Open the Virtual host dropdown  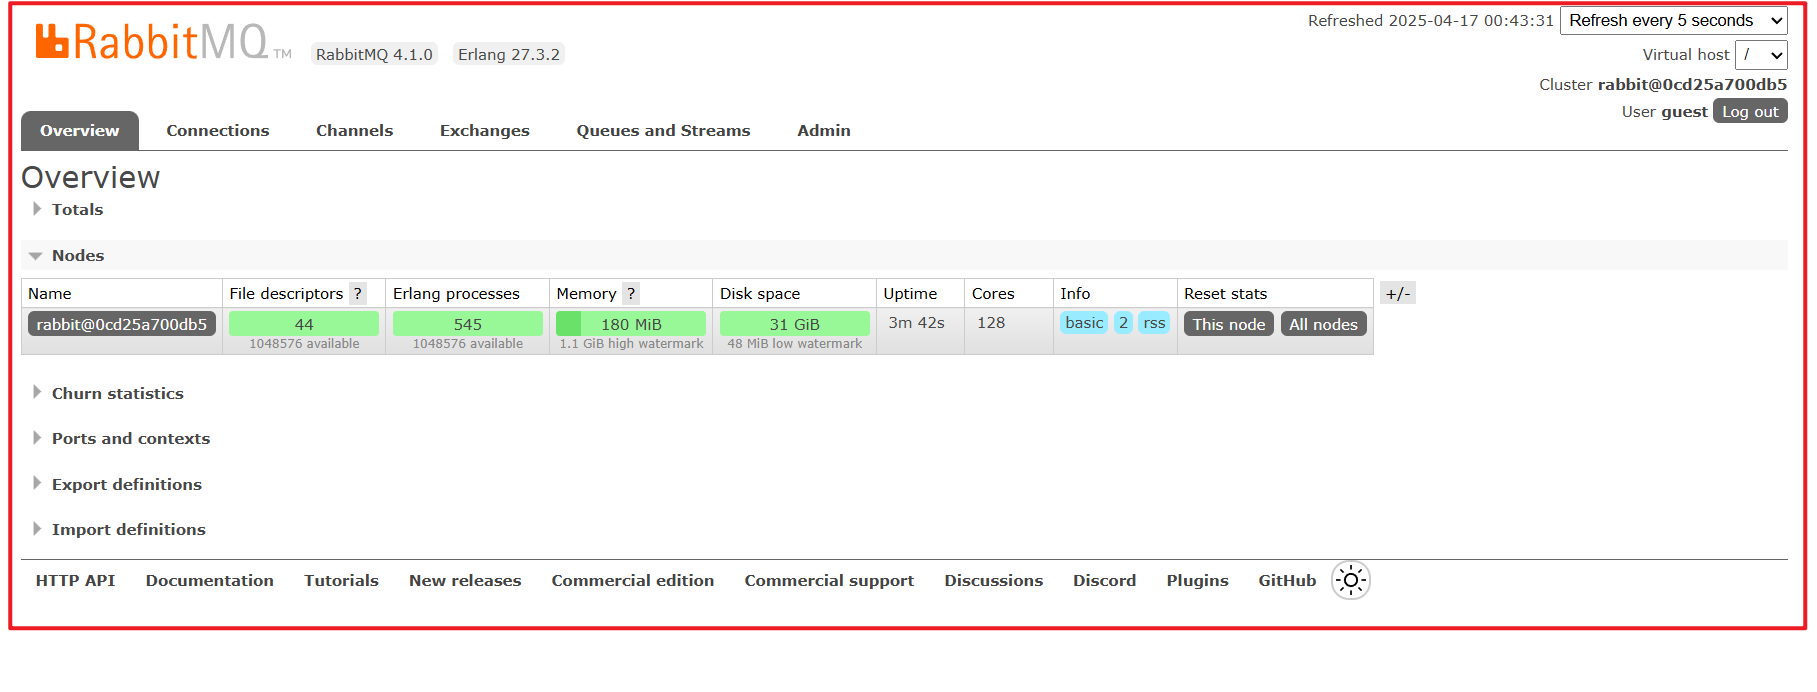(x=1761, y=55)
